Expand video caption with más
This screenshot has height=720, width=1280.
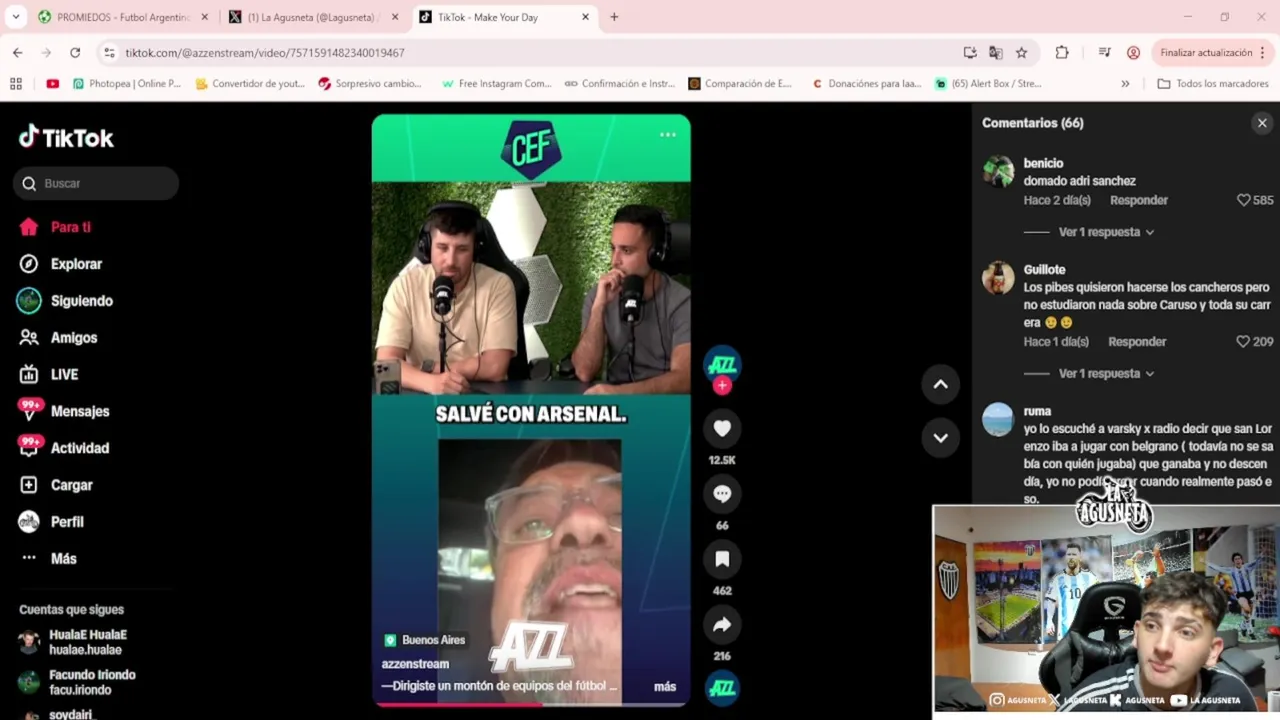665,686
